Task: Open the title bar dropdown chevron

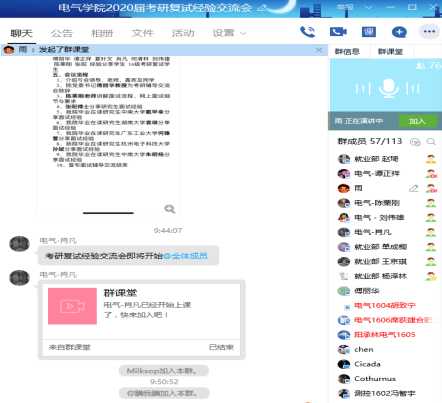Action: pos(368,7)
